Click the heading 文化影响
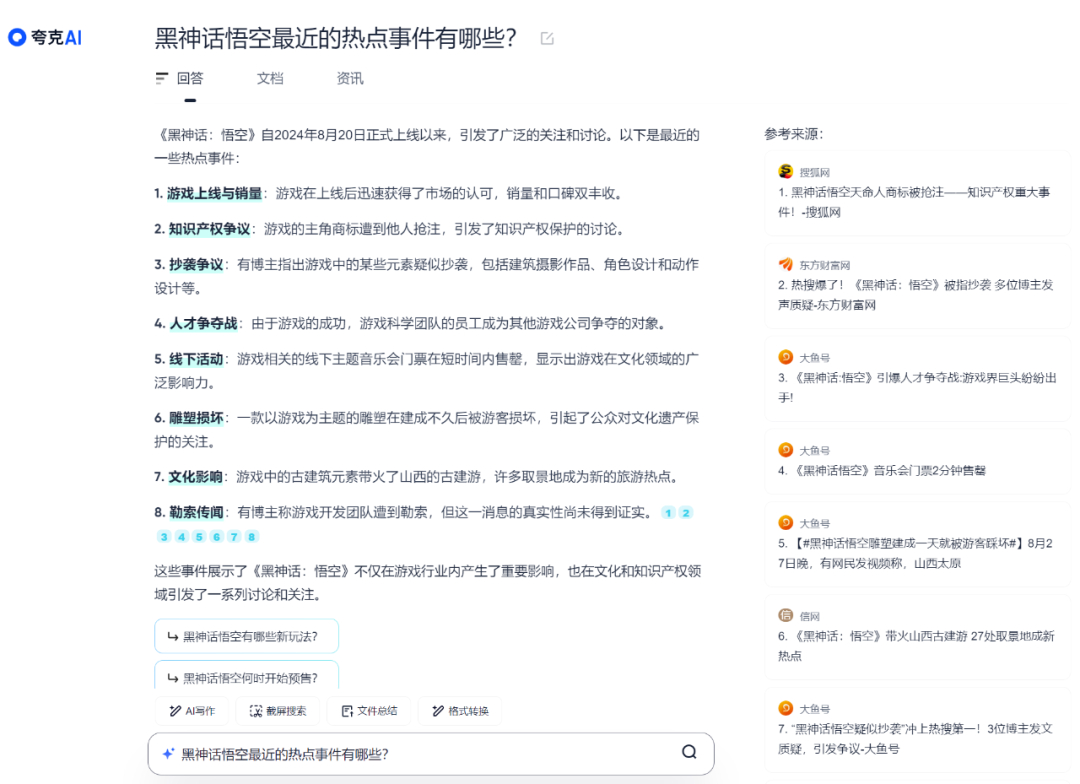This screenshot has height=784, width=1080. (x=196, y=477)
